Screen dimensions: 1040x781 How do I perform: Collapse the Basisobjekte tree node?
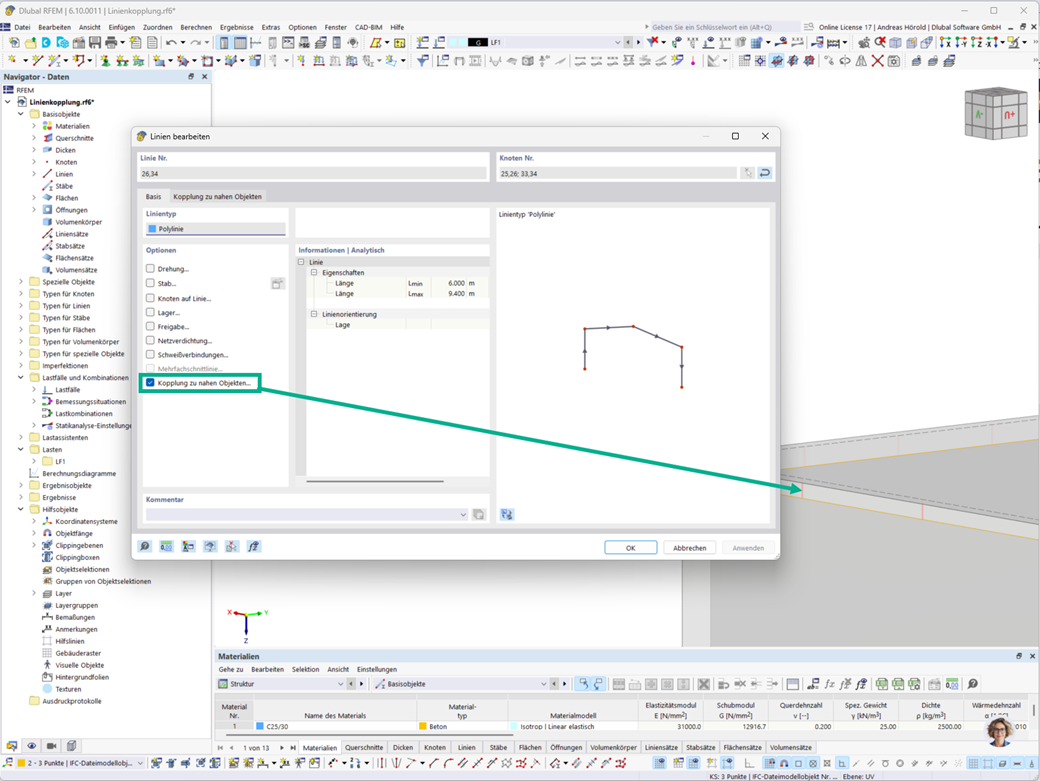[x=21, y=114]
